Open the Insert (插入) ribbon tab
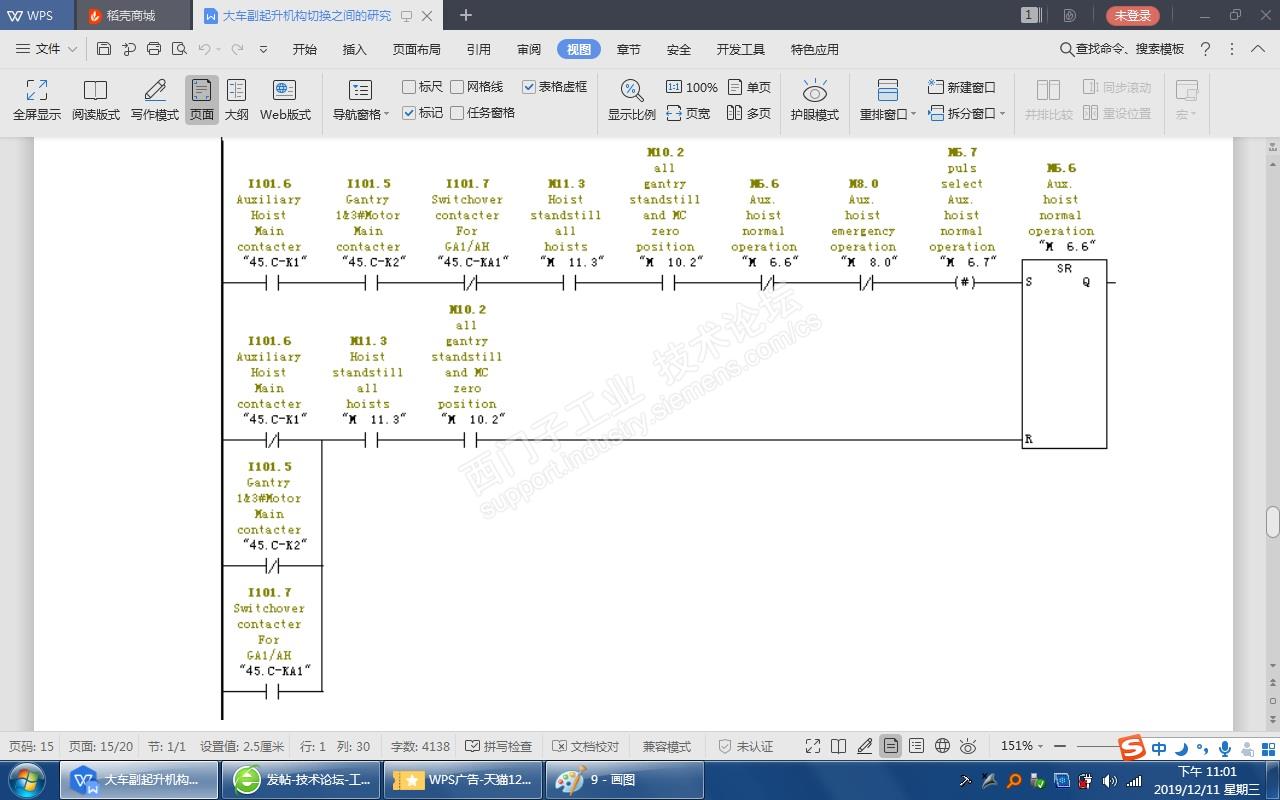The image size is (1280, 800). (x=355, y=49)
